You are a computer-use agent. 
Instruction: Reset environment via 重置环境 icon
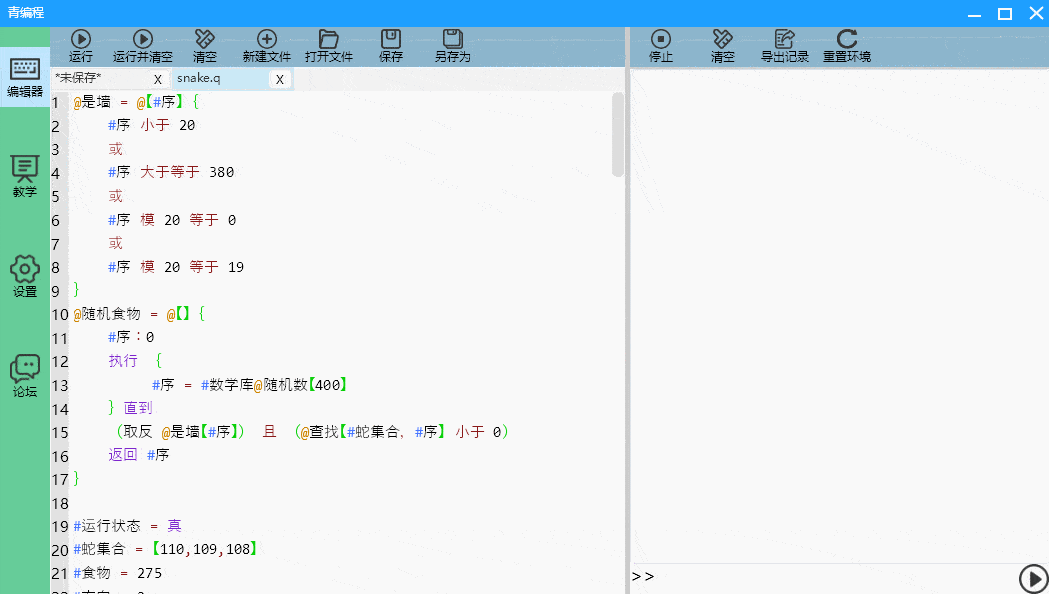[x=847, y=46]
